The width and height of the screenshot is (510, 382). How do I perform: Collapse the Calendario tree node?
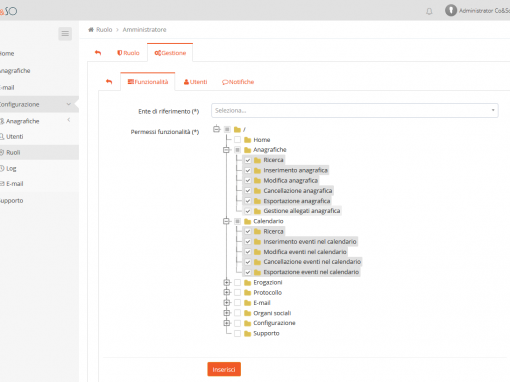click(x=227, y=221)
